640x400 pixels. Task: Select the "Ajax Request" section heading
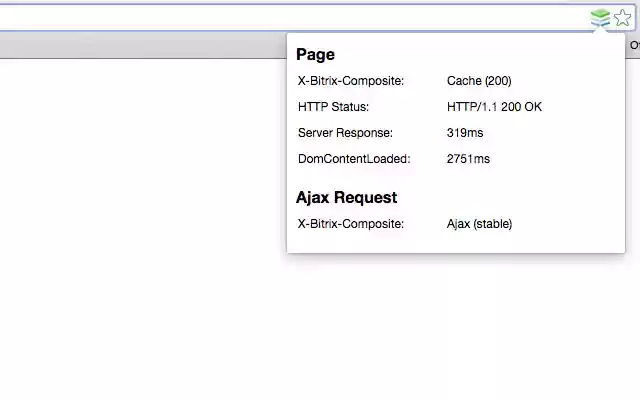point(346,198)
